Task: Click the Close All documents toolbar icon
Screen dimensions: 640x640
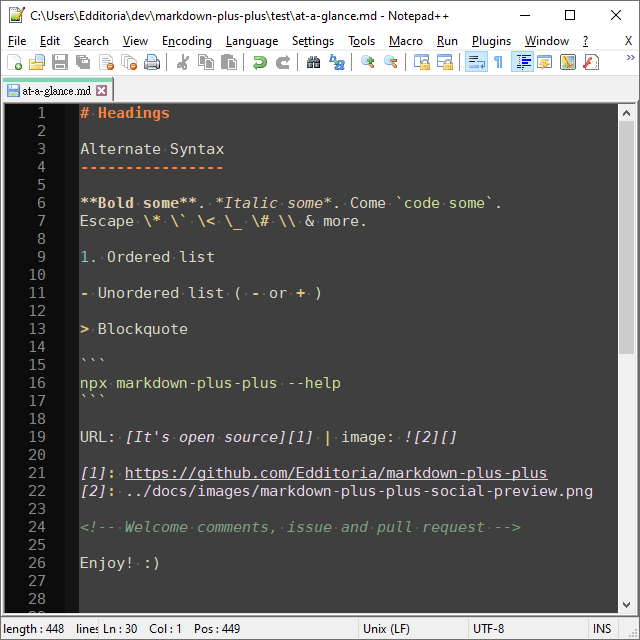Action: click(x=129, y=62)
